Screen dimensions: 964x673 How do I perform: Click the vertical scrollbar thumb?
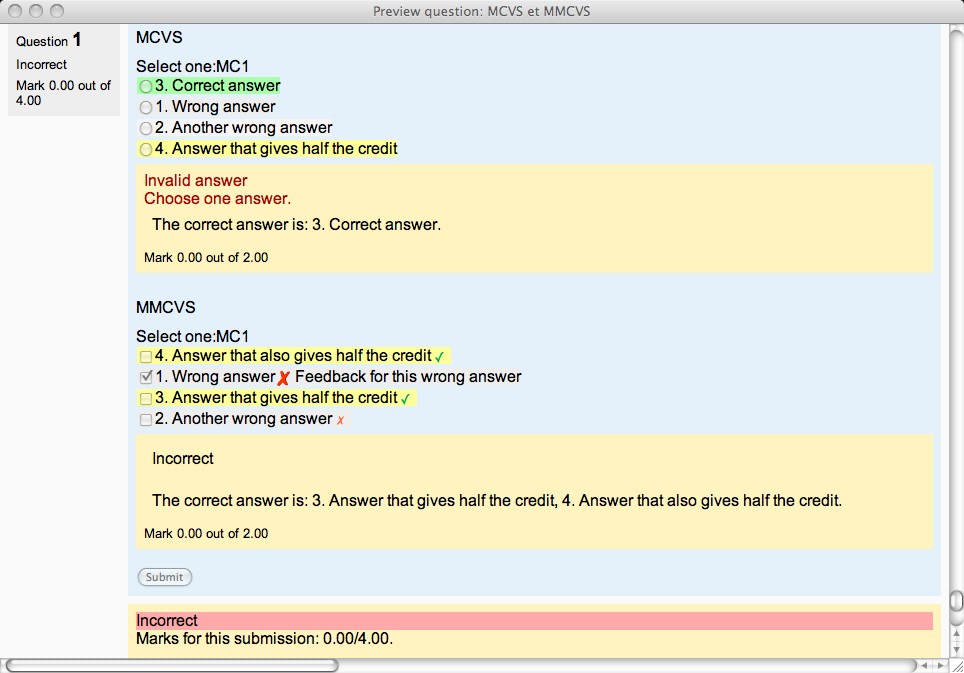click(956, 600)
